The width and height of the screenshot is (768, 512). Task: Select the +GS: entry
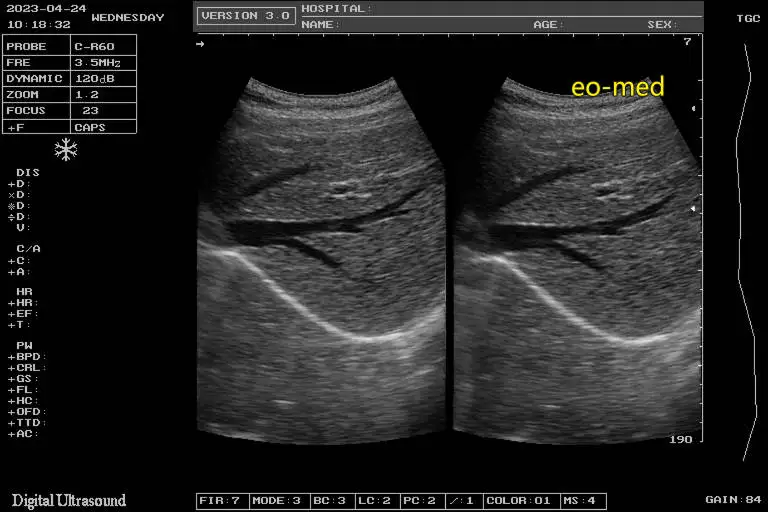tap(23, 379)
